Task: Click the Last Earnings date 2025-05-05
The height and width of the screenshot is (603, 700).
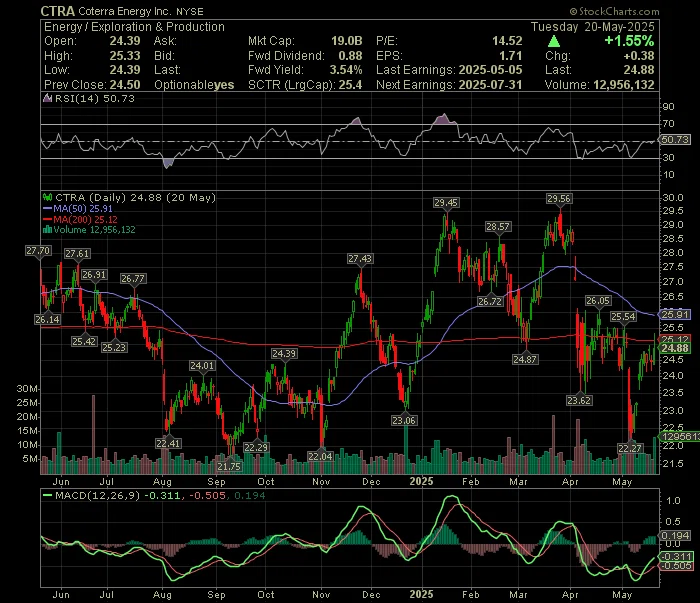Action: [490, 70]
